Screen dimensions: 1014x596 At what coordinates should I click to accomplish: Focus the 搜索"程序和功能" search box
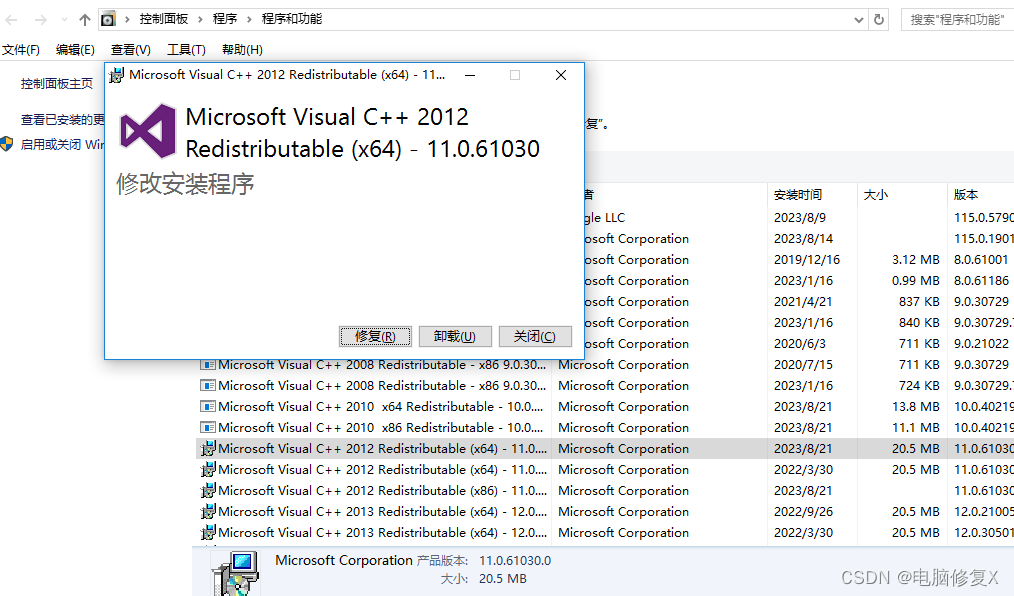point(957,19)
